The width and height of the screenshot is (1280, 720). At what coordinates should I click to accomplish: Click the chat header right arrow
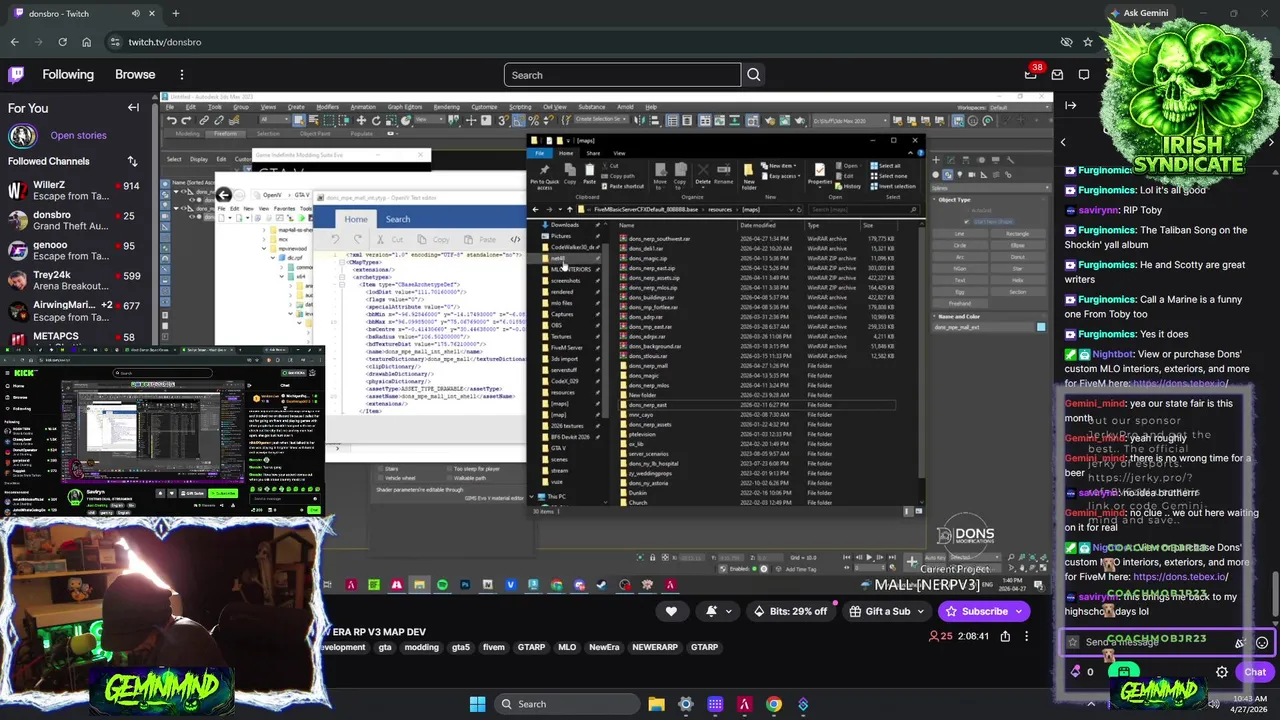point(1271,143)
